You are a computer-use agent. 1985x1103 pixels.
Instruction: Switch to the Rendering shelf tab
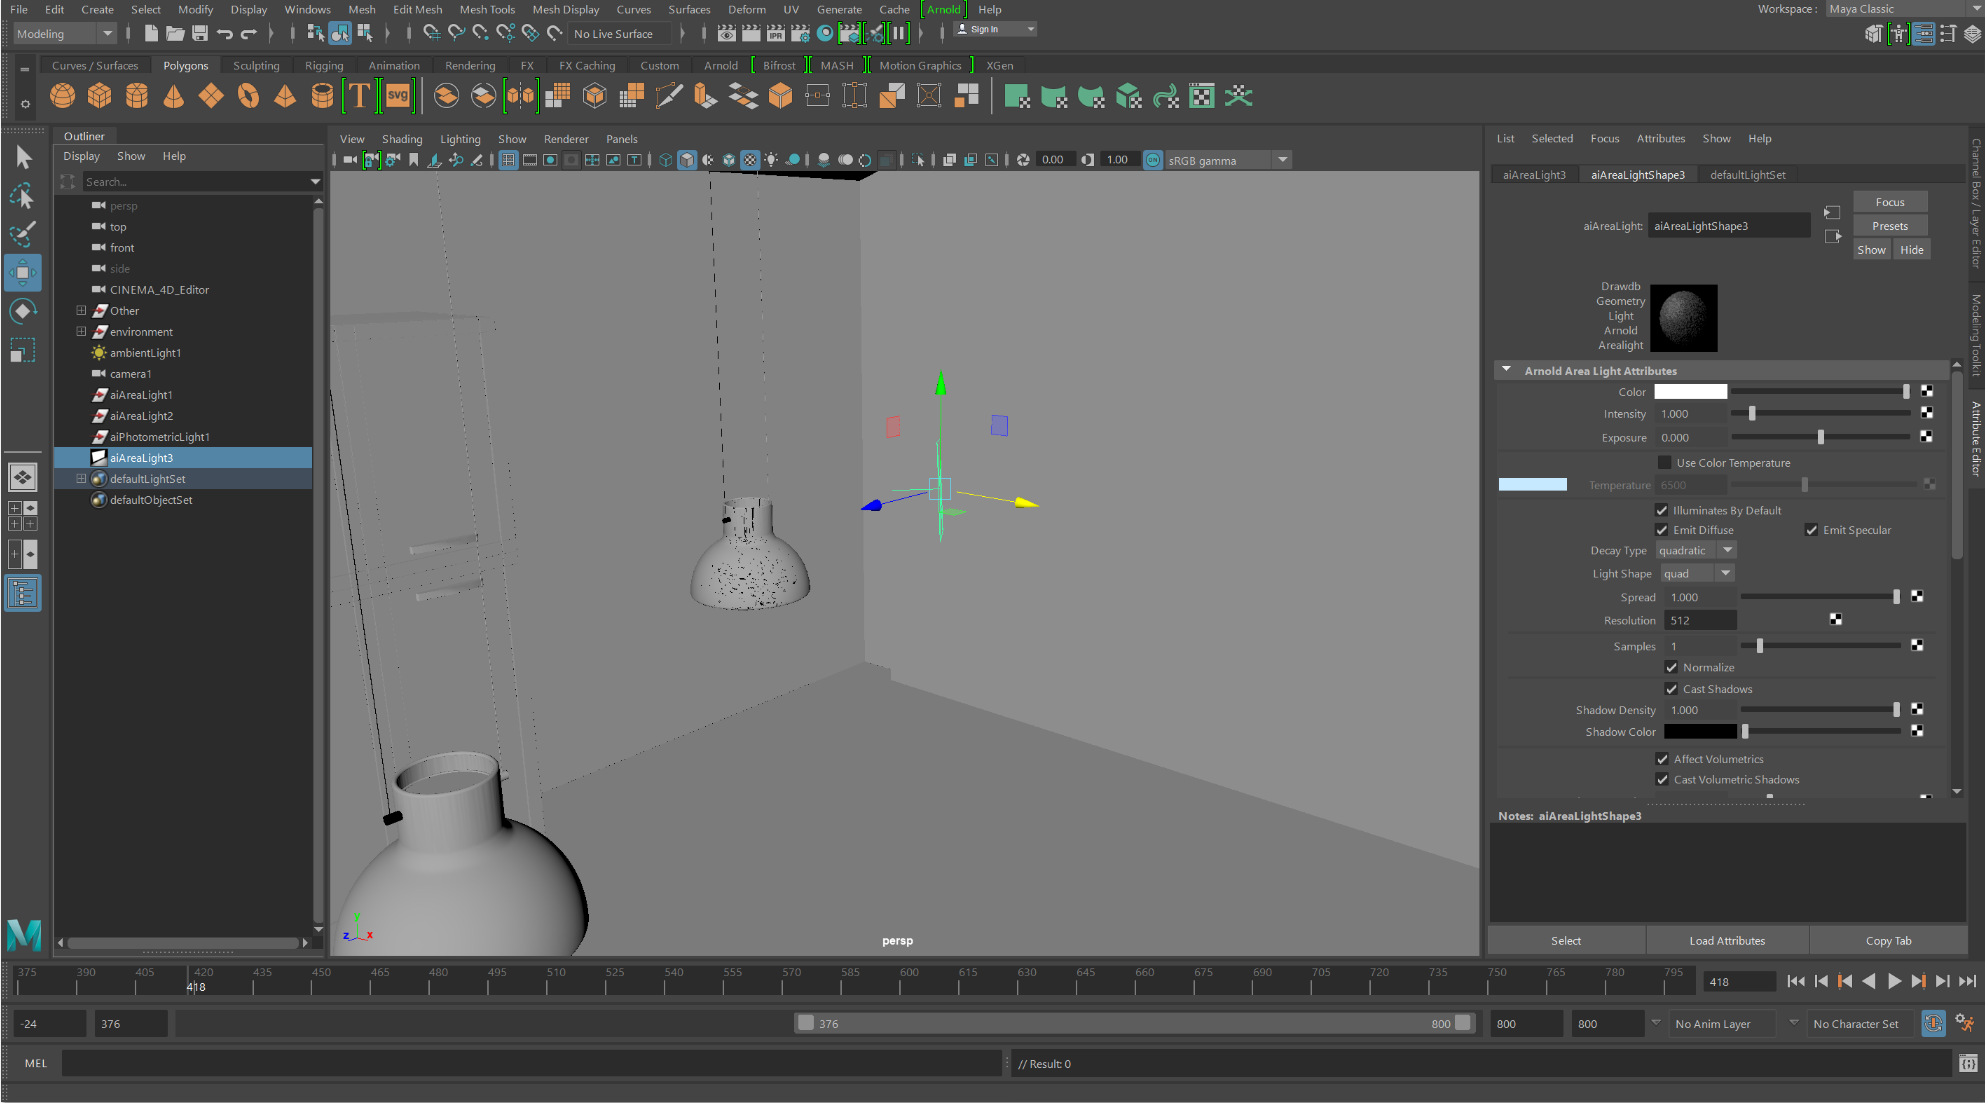[470, 65]
